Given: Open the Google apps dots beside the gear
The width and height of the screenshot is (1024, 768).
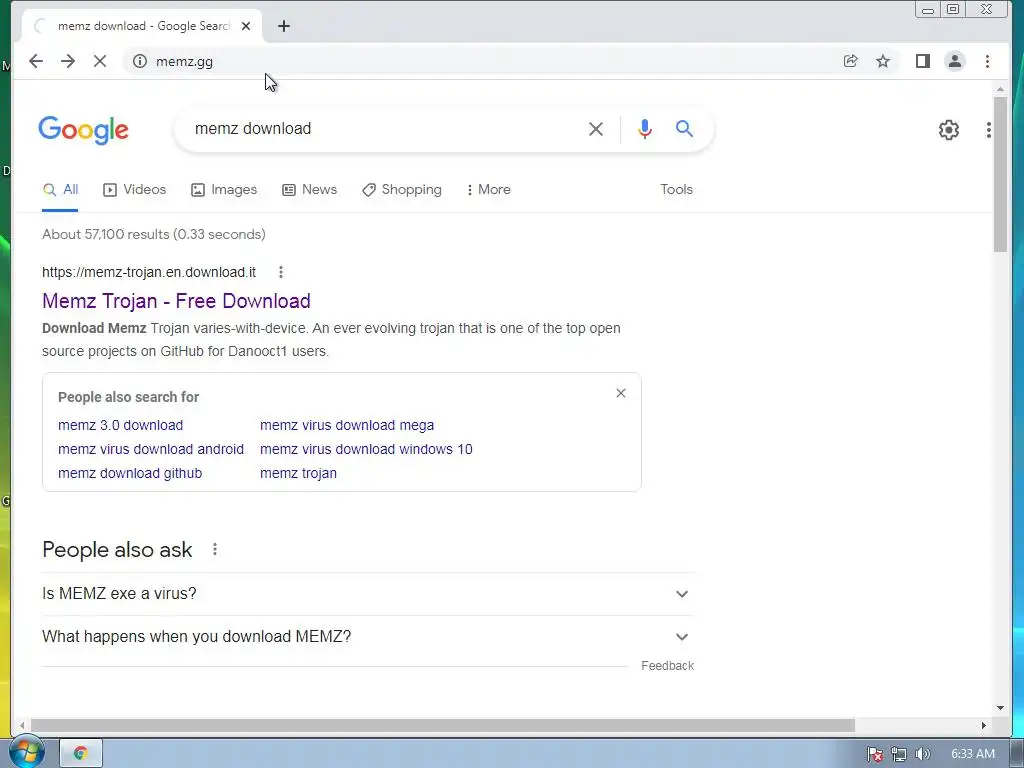Looking at the screenshot, I should [x=989, y=130].
